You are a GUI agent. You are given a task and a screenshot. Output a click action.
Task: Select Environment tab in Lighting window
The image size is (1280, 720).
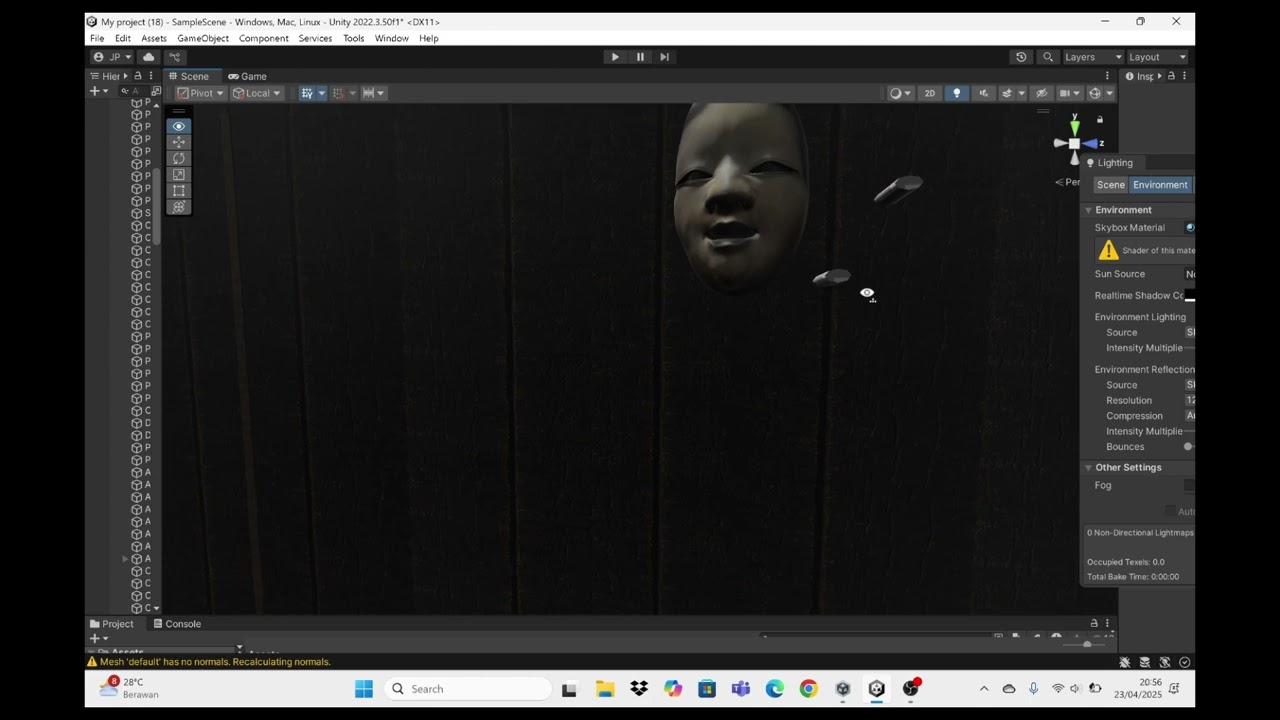click(1160, 185)
